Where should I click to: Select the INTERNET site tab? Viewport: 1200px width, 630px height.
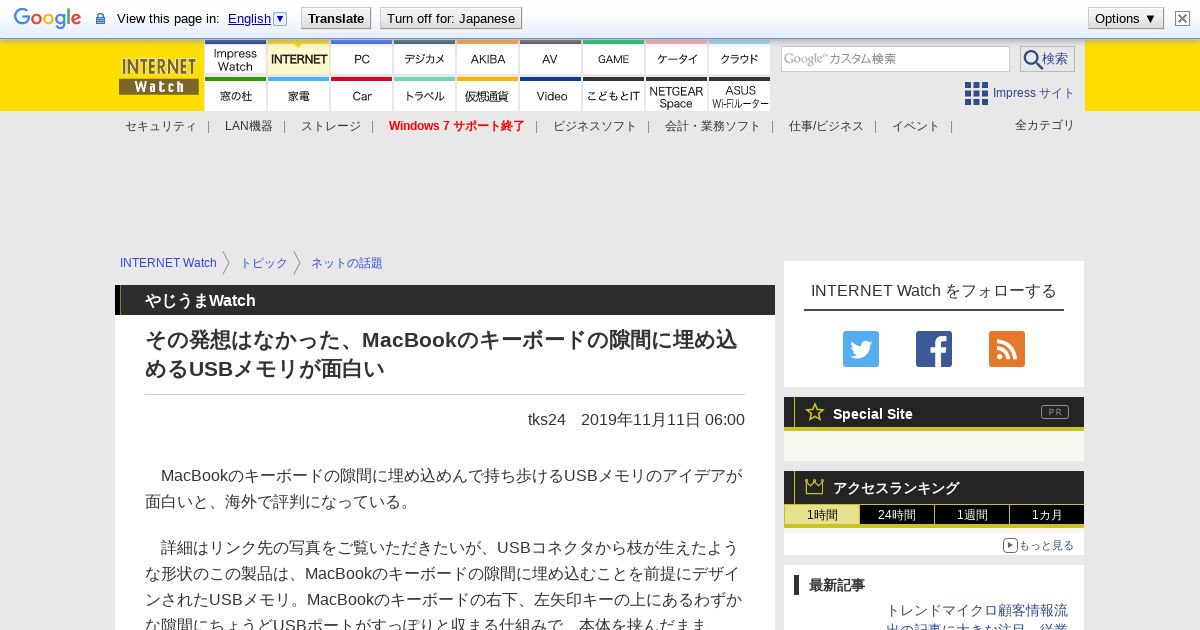coord(299,58)
